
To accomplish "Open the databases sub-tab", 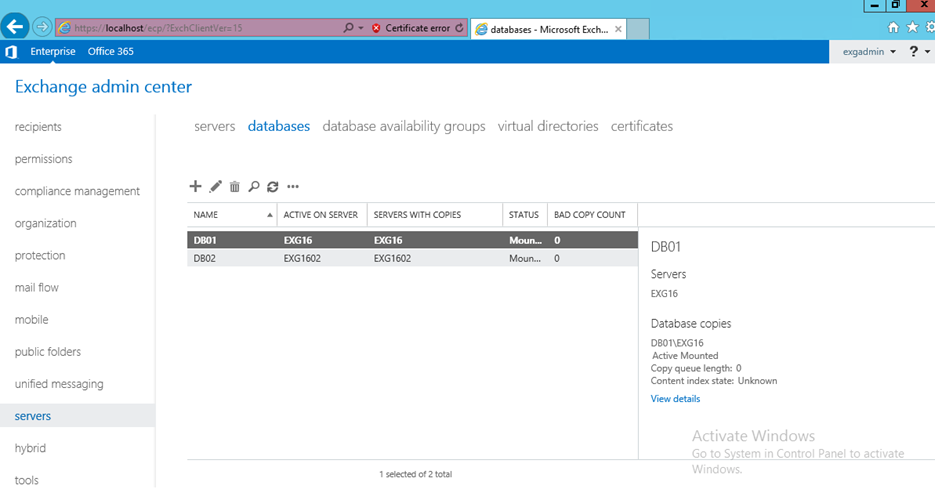I will pyautogui.click(x=278, y=126).
